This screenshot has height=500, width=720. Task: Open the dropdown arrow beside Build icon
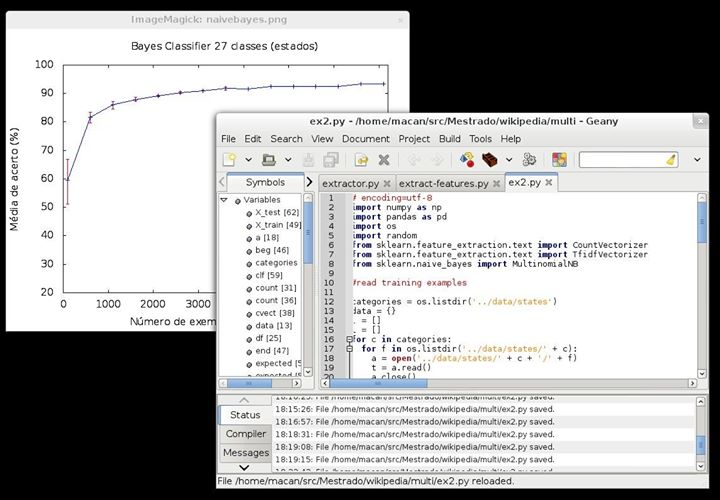tap(509, 159)
